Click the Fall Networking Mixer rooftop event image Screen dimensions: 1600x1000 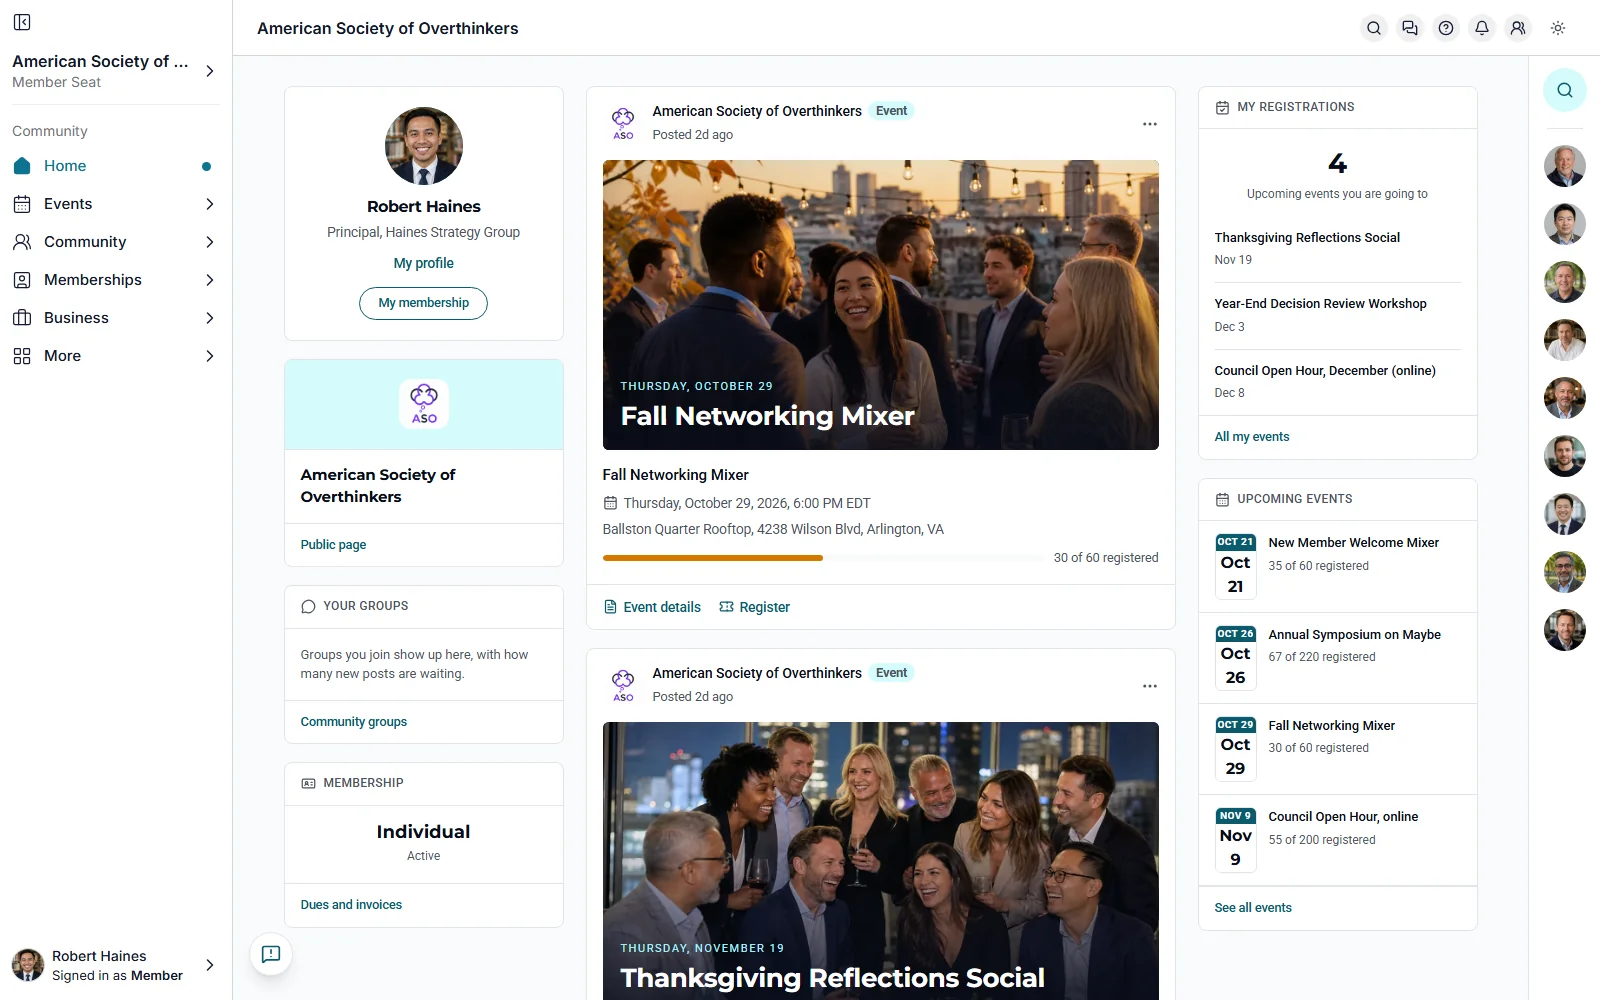[880, 305]
